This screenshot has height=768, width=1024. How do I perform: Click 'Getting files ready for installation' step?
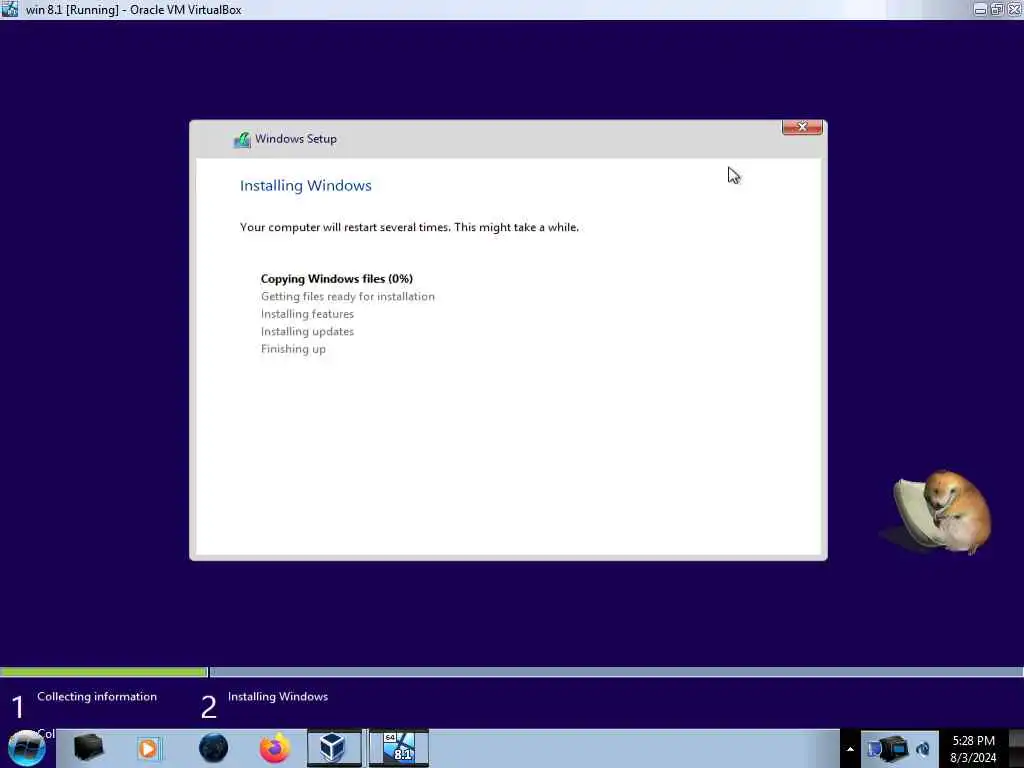click(347, 296)
